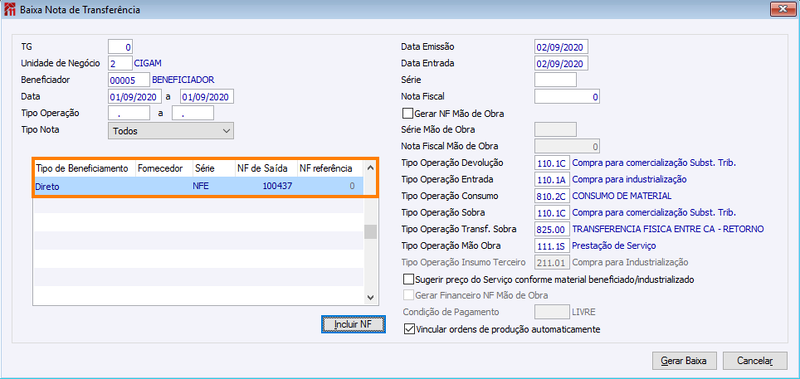Click Tipo Operação Insumo Terceiro field 211.01
Screen dimensions: 800x379
click(x=552, y=262)
